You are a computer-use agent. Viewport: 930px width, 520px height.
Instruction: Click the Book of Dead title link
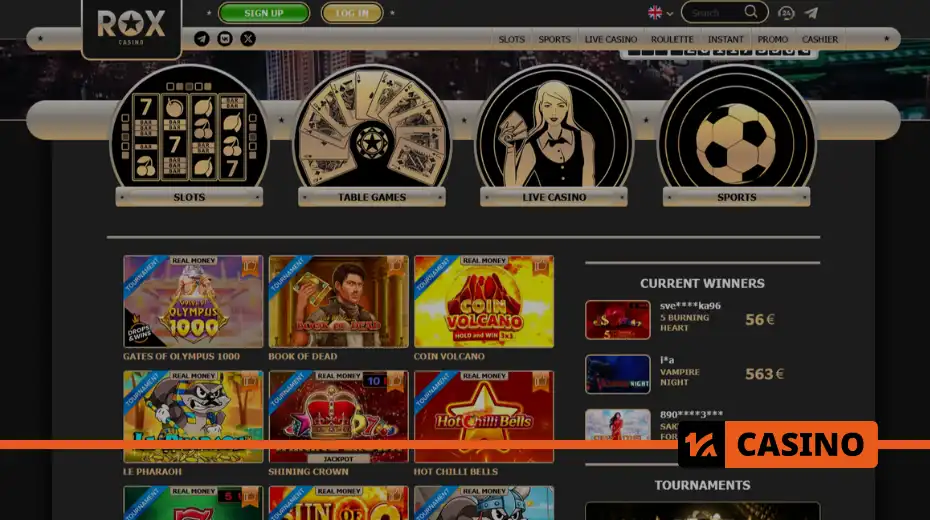click(x=302, y=356)
